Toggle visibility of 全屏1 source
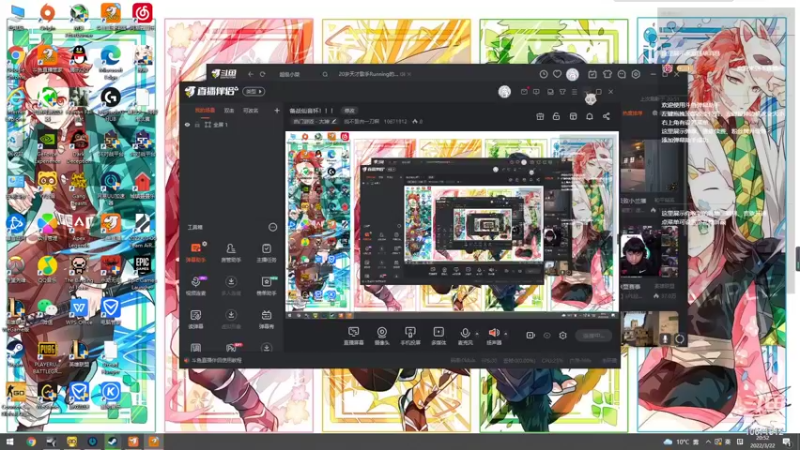Viewport: 800px width, 450px height. click(x=187, y=124)
